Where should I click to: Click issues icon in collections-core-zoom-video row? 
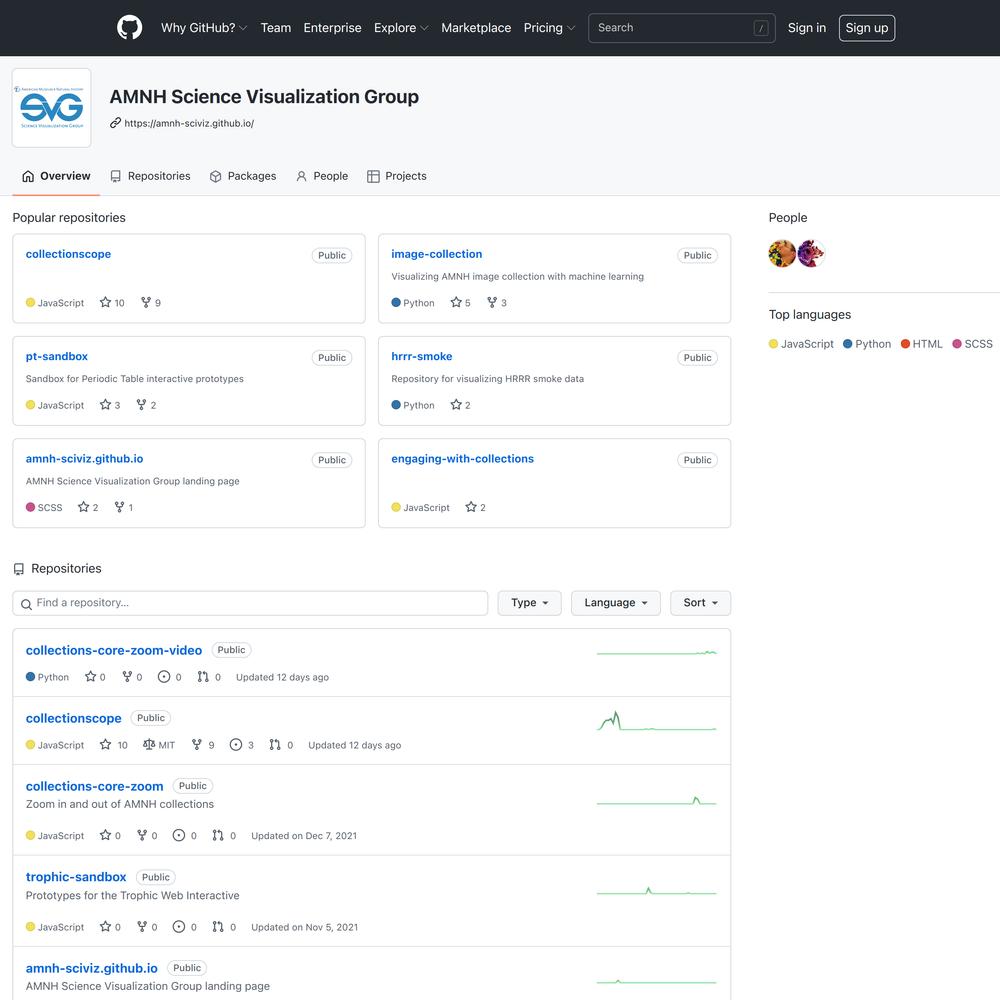(164, 677)
